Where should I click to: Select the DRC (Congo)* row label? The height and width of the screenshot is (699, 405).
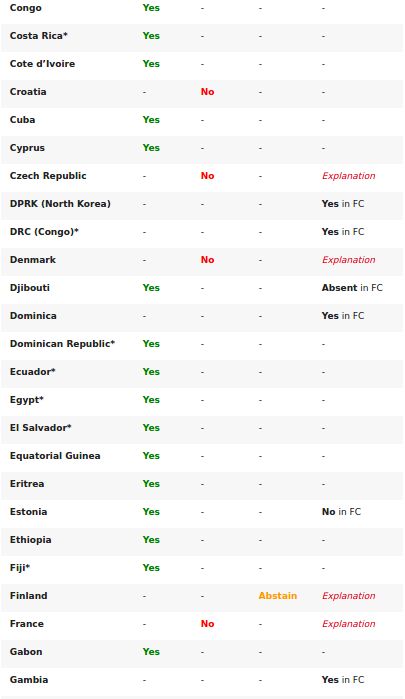[44, 232]
